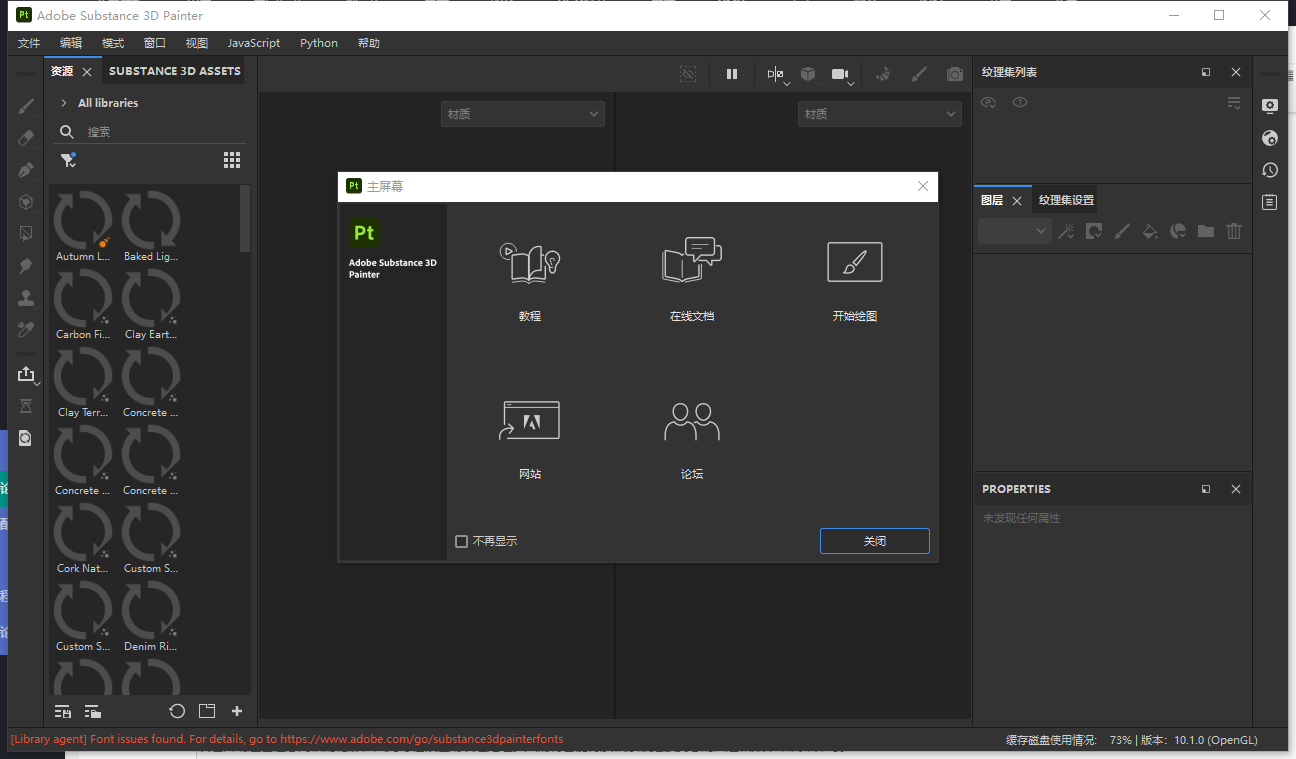Select the Smudge tool in left toolbar
Viewport: 1296px width, 759px height.
[x=26, y=266]
